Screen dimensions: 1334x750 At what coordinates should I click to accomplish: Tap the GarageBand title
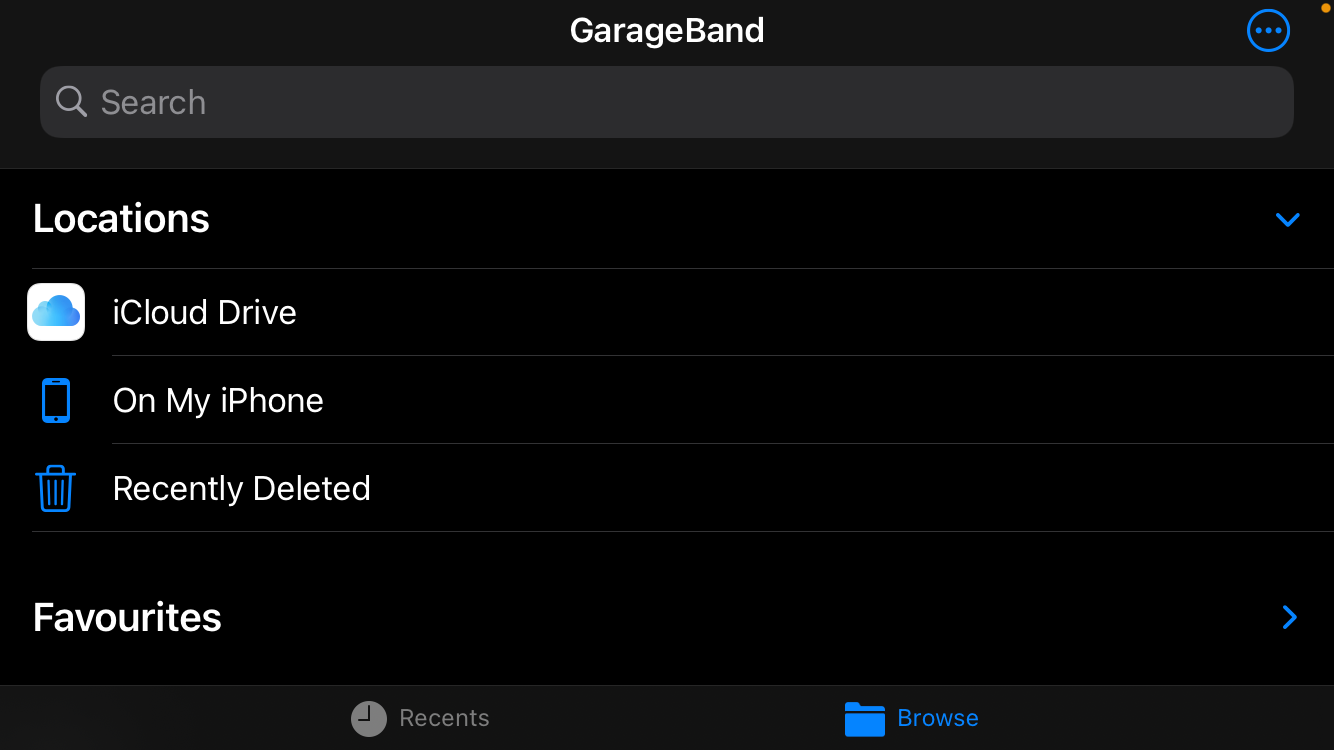point(666,30)
